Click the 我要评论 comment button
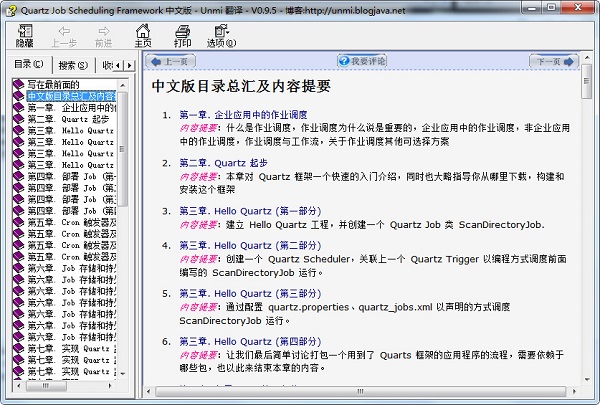600x405 pixels. click(362, 61)
